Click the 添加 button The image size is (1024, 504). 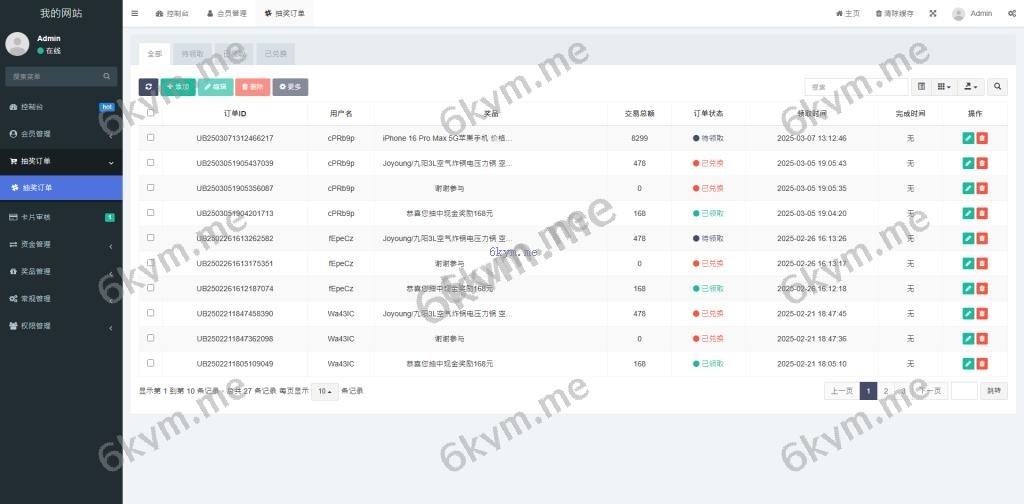(178, 87)
